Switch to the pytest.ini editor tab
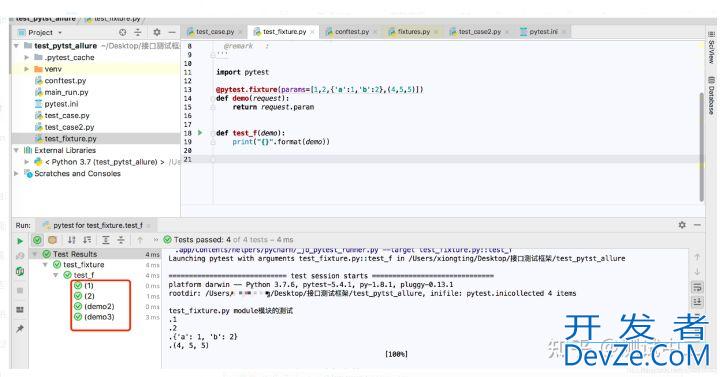The width and height of the screenshot is (720, 377). [543, 32]
